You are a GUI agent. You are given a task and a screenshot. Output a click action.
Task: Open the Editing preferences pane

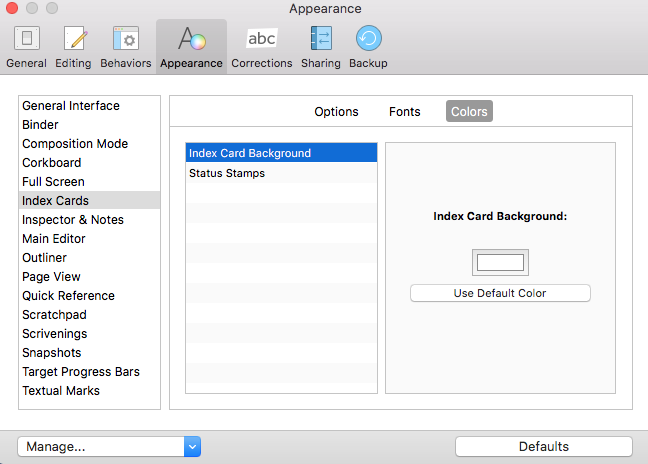73,47
